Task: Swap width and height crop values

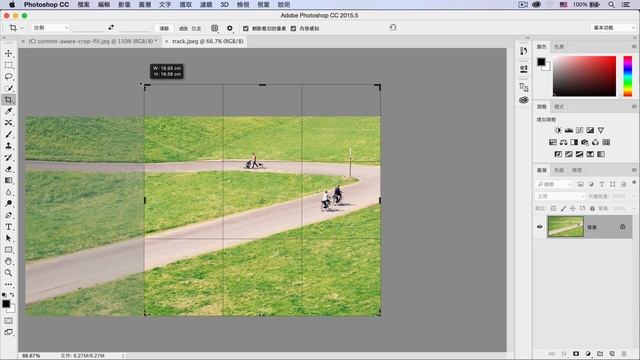Action: pos(111,27)
